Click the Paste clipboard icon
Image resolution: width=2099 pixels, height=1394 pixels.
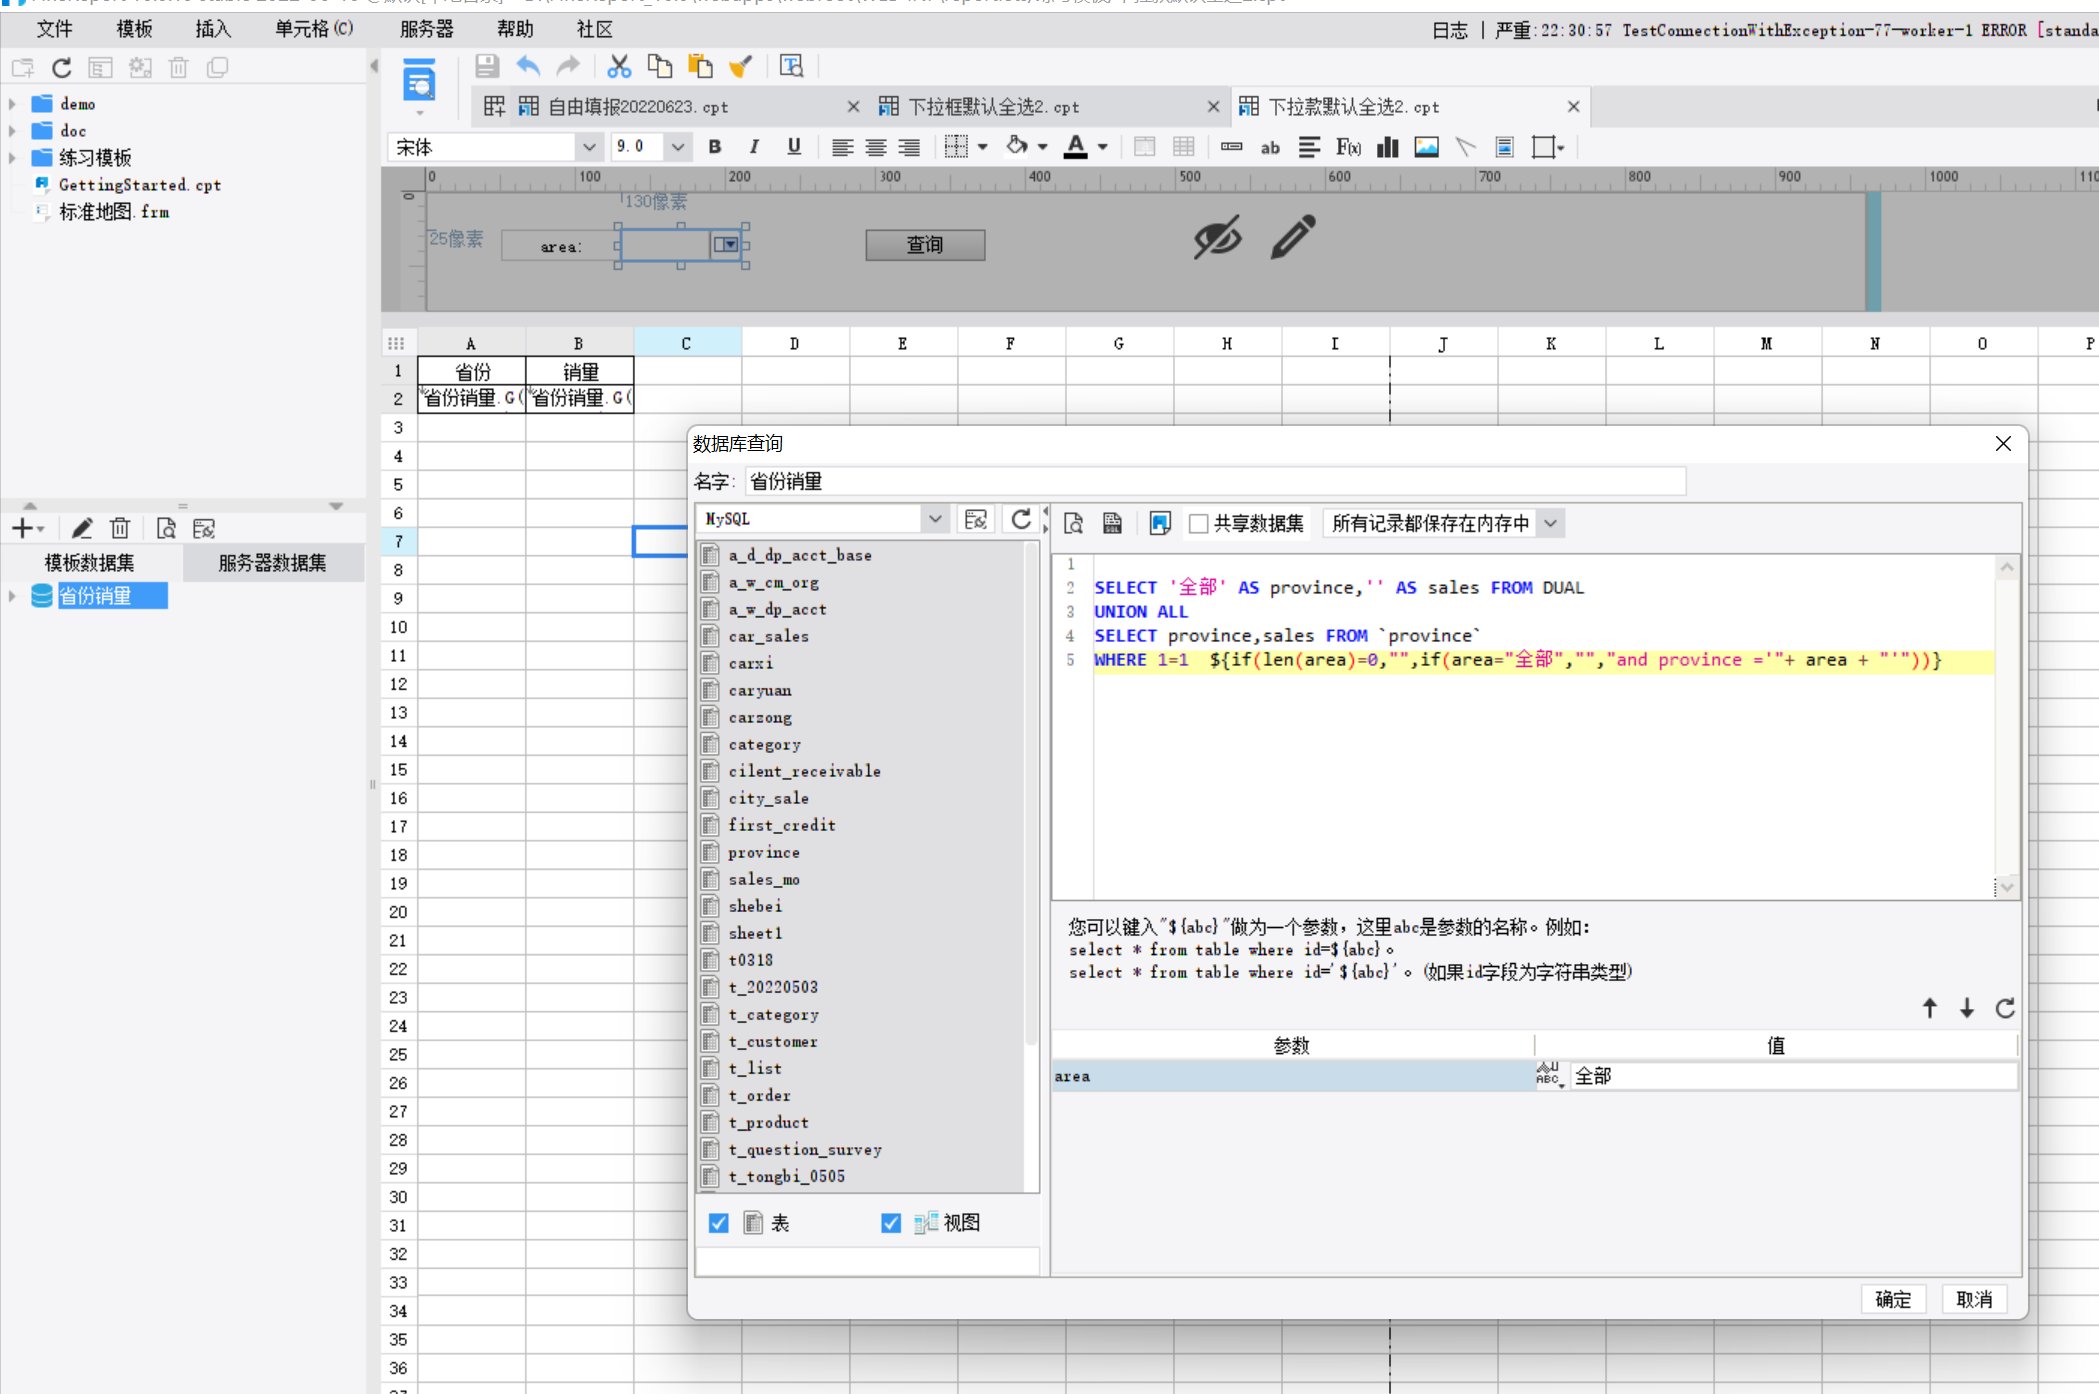click(x=700, y=67)
